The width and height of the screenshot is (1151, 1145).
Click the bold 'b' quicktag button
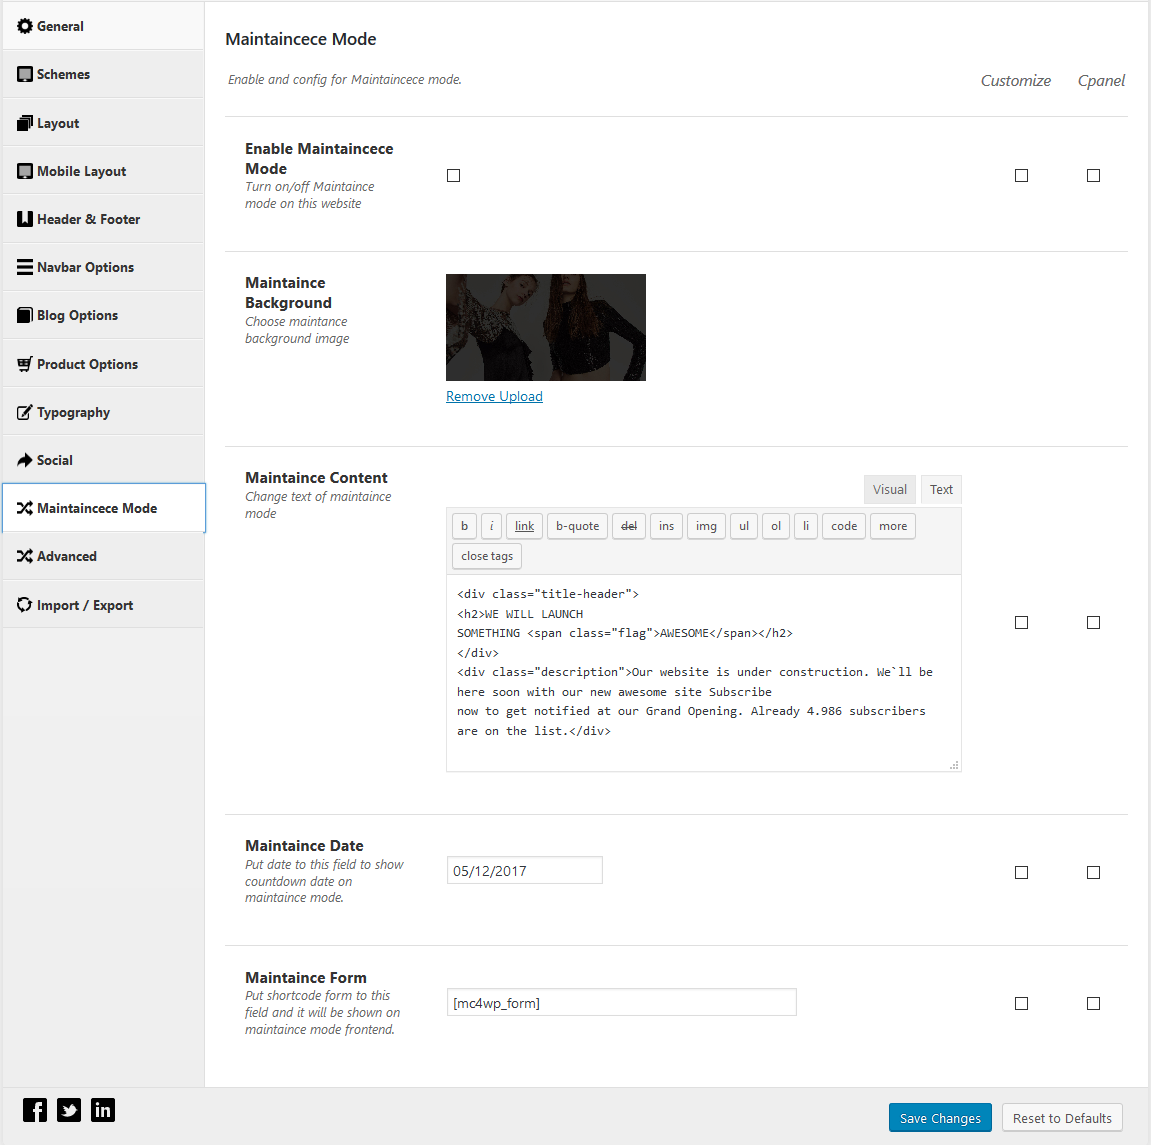[x=464, y=526]
